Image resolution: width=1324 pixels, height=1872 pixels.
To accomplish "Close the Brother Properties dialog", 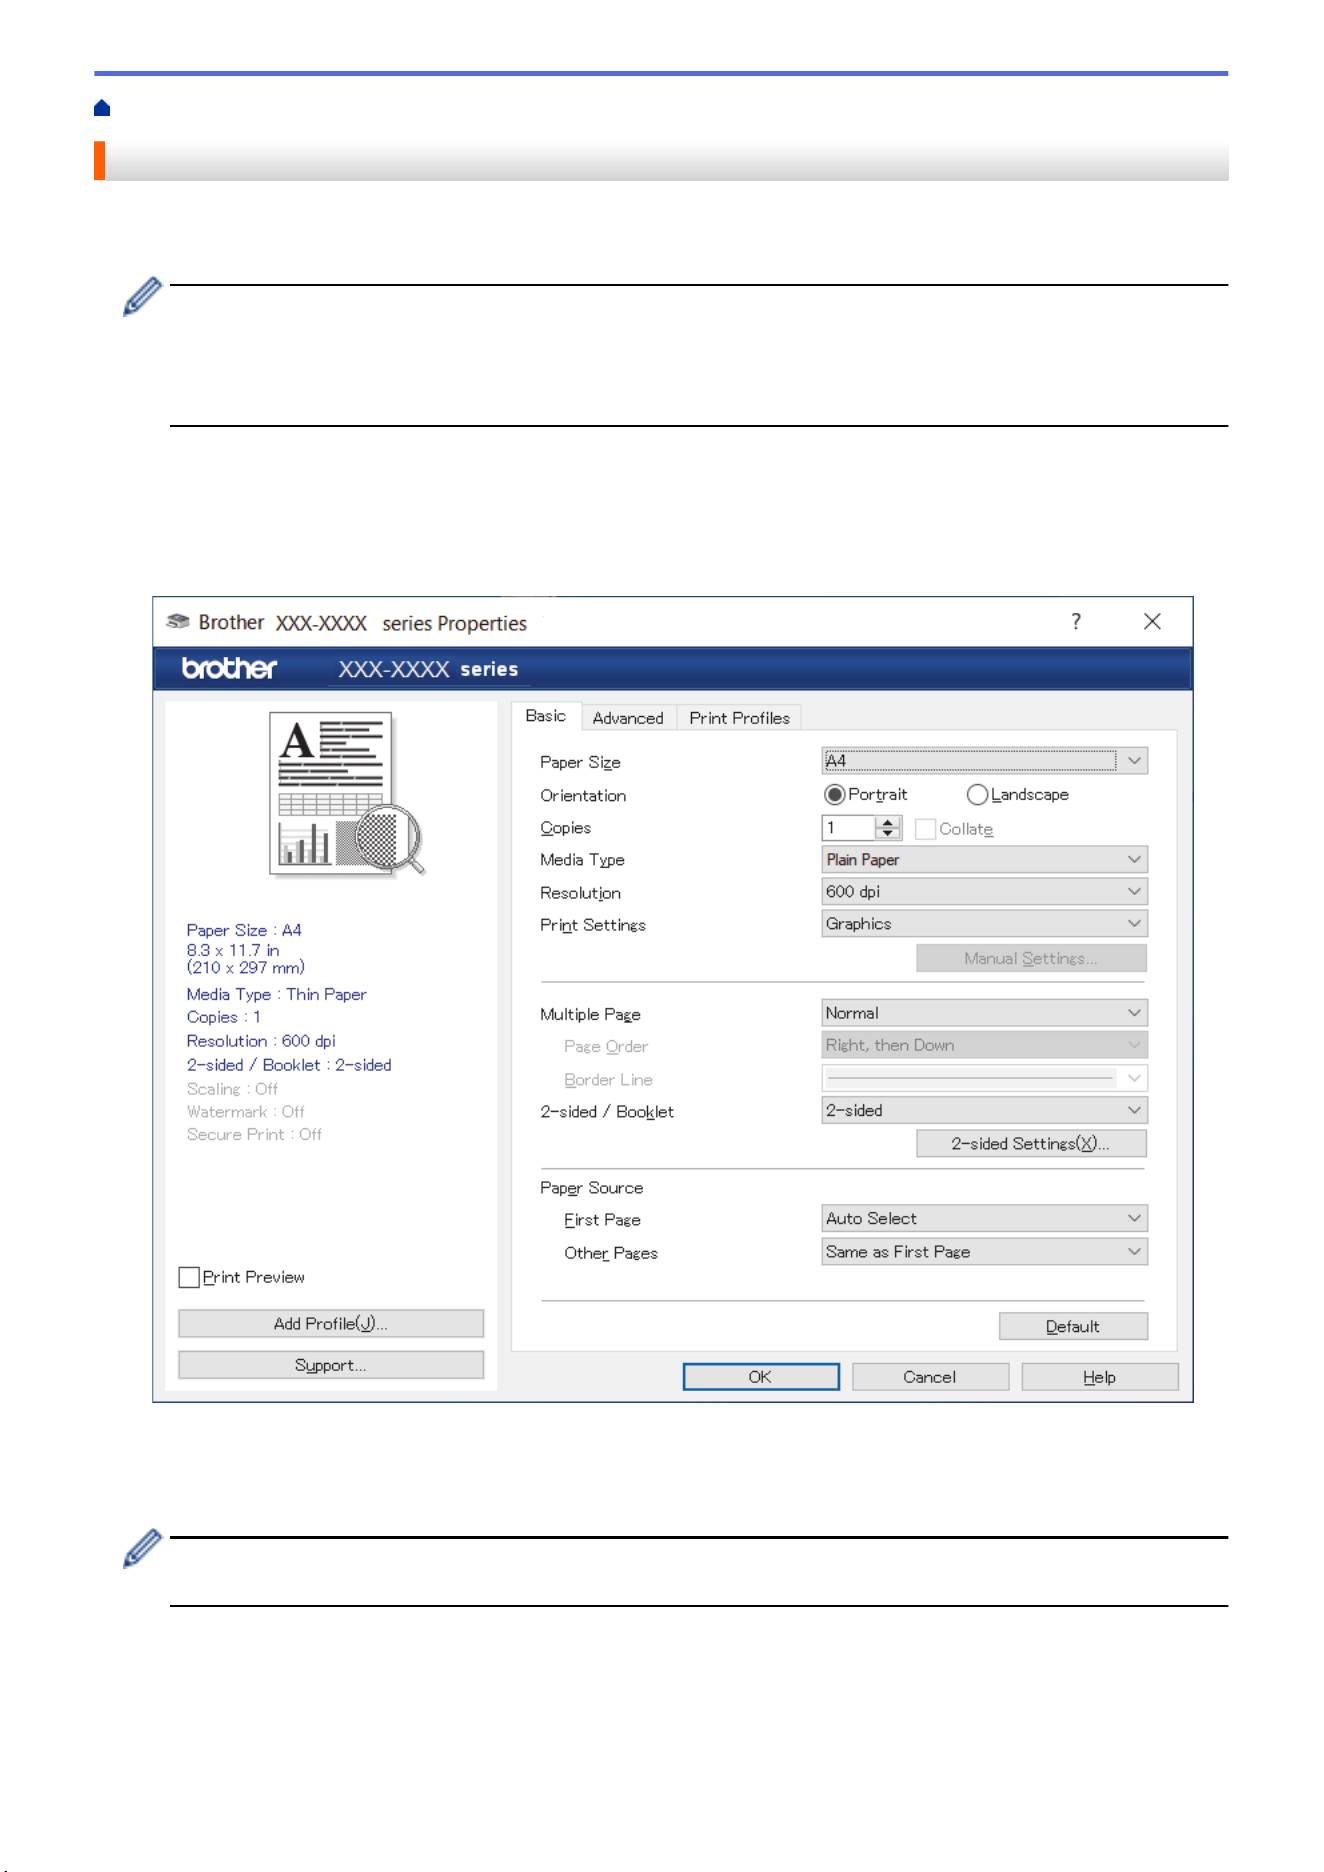I will point(1152,622).
